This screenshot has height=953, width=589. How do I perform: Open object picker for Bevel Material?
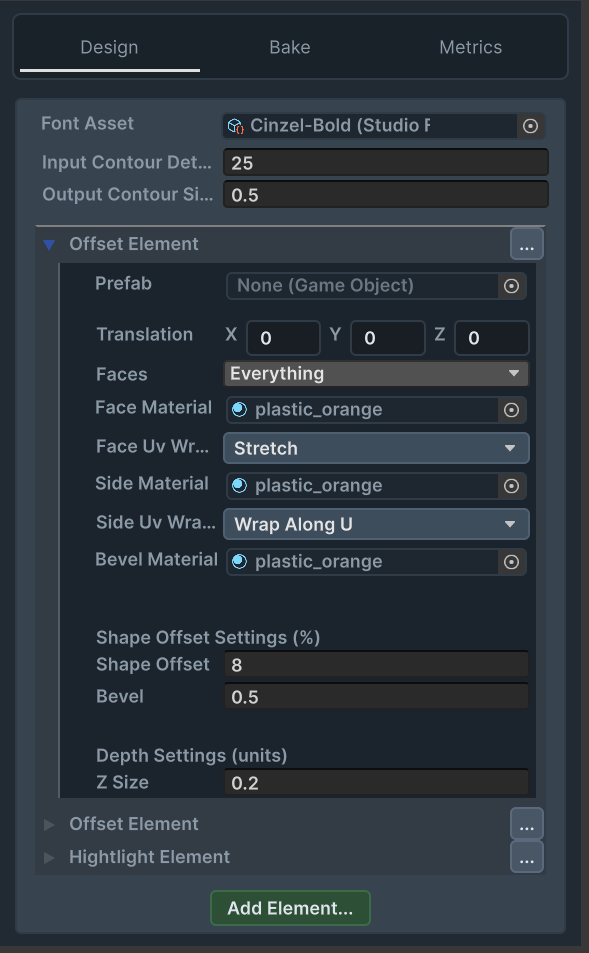pyautogui.click(x=511, y=562)
